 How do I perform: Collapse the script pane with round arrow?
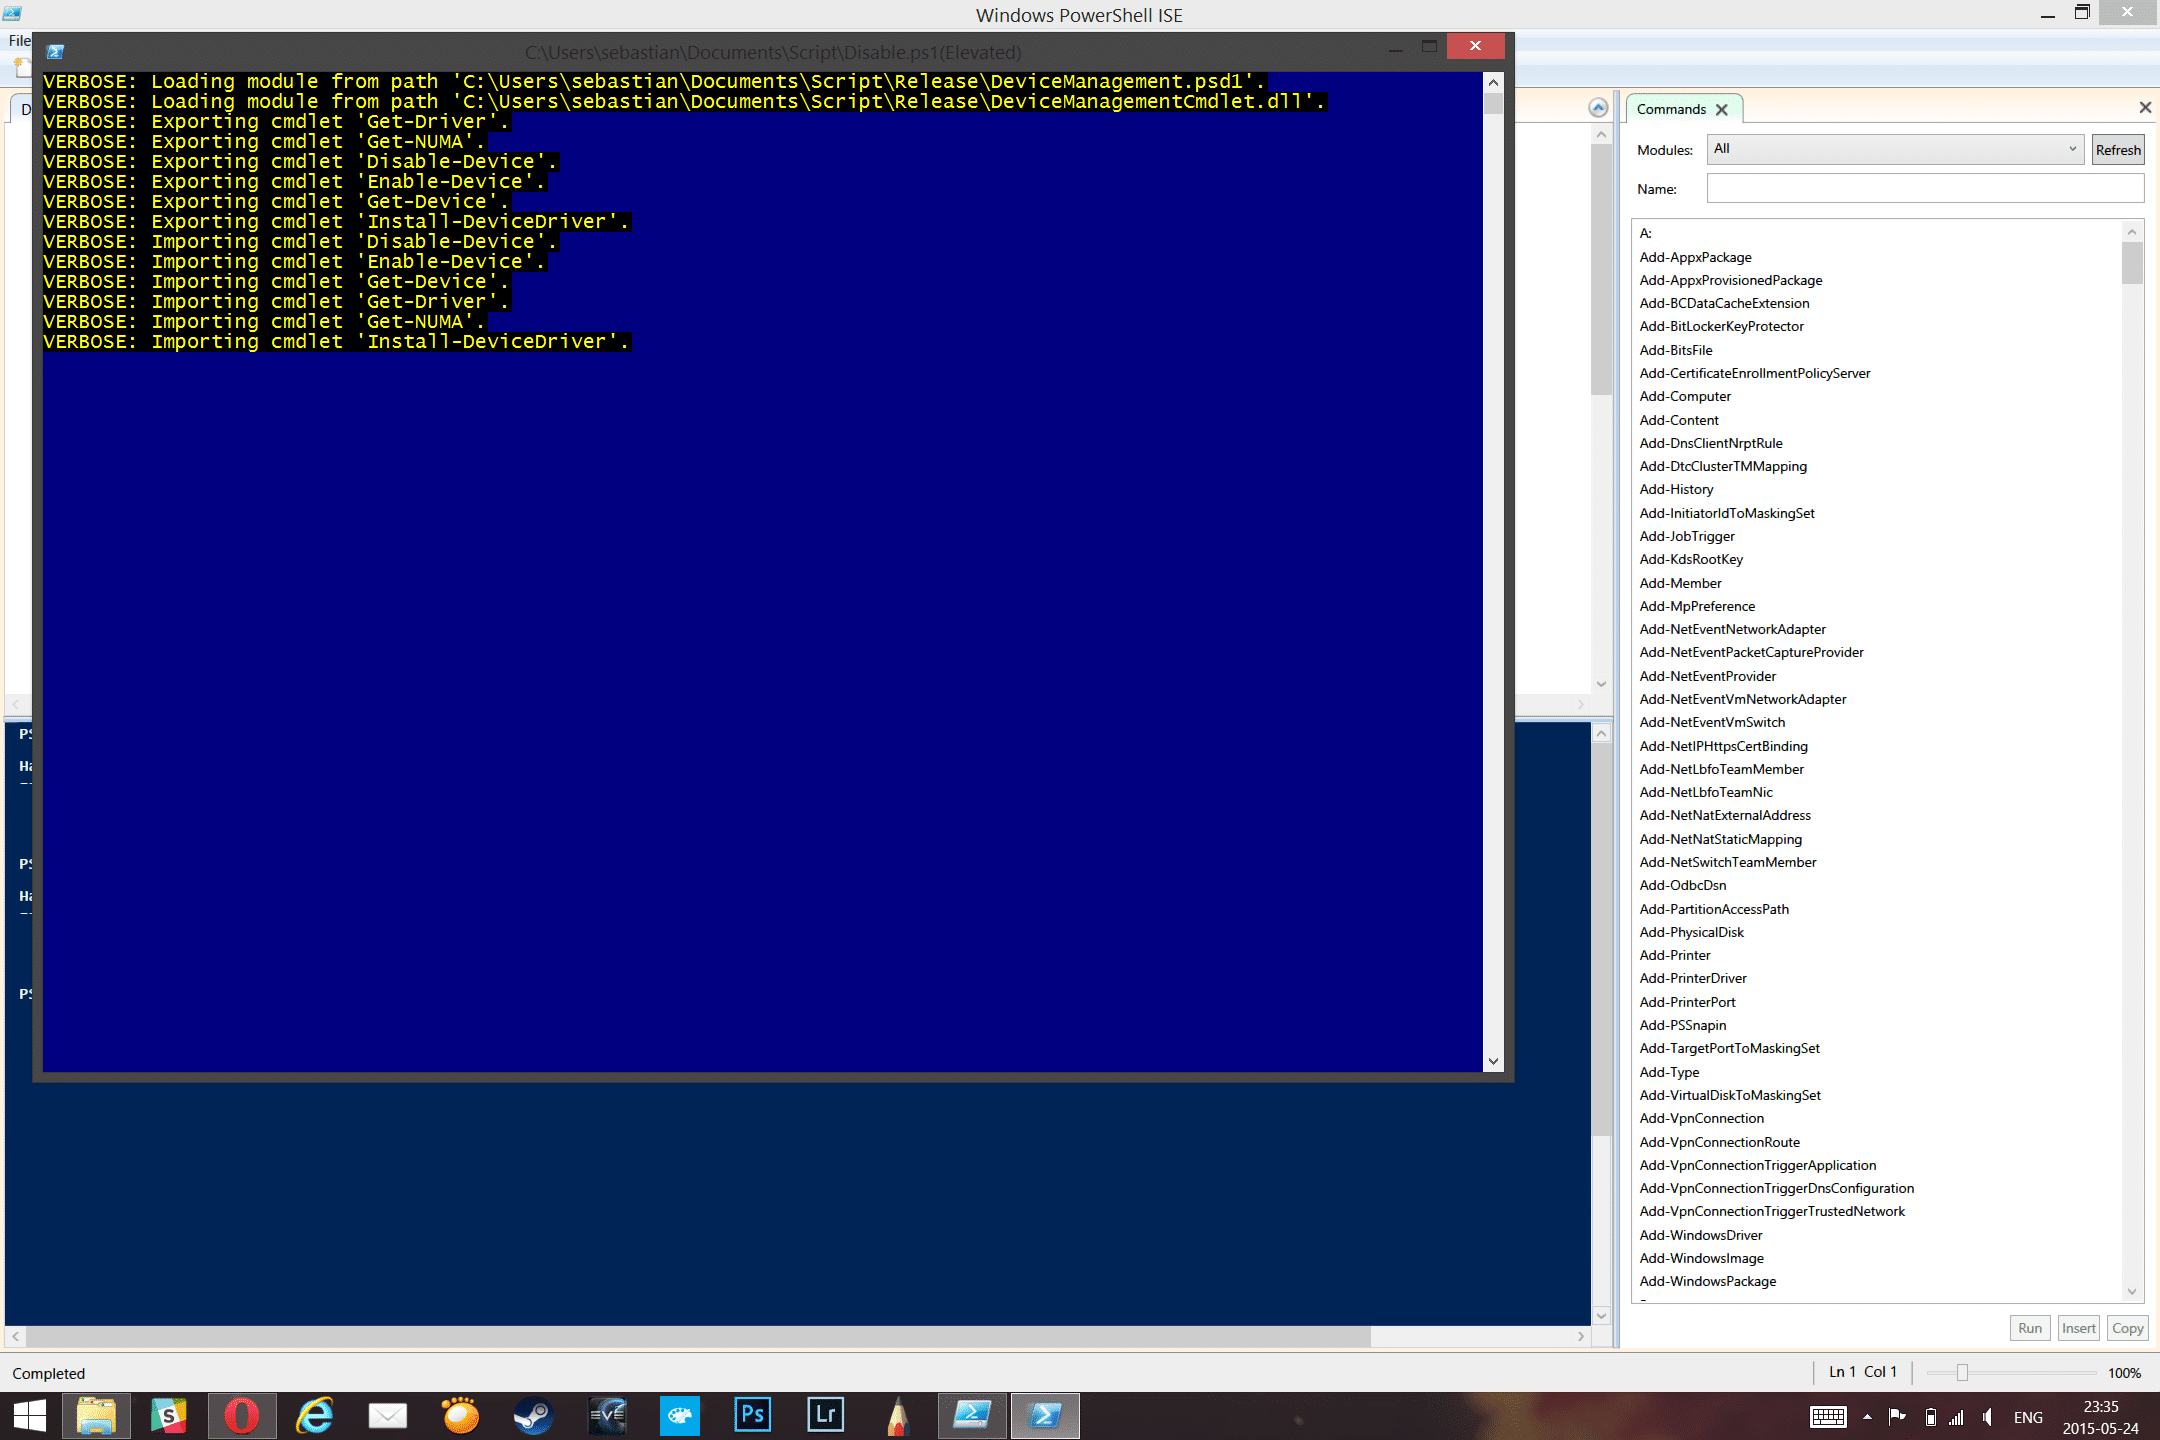pyautogui.click(x=1598, y=108)
